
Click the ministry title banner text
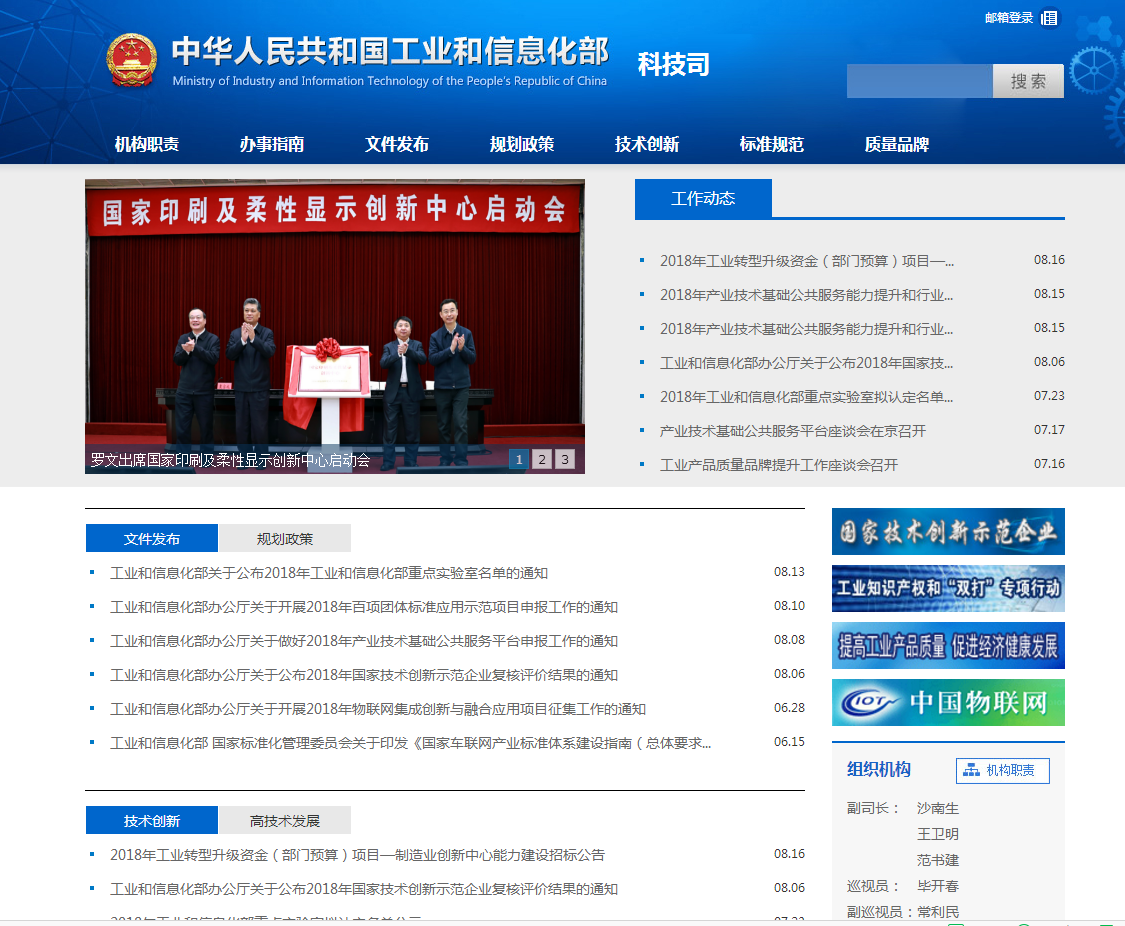point(390,60)
